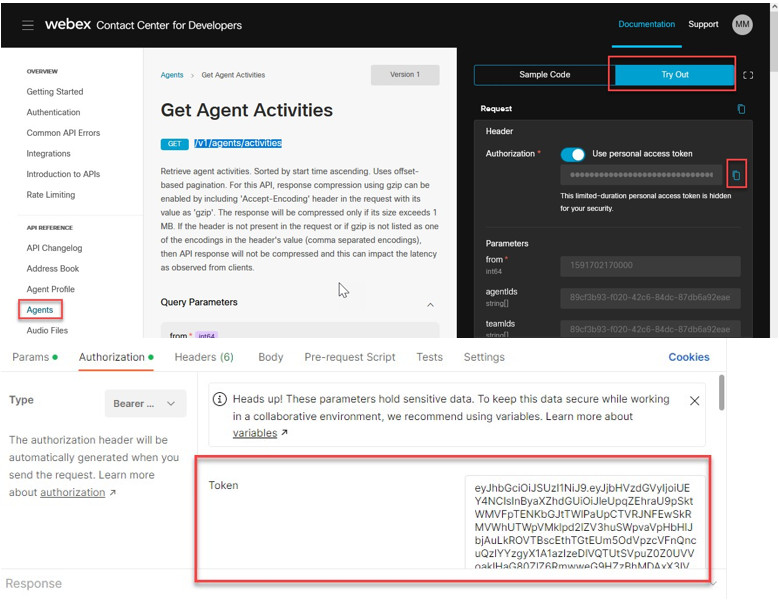Open API Changelog in sidebar

(x=54, y=248)
